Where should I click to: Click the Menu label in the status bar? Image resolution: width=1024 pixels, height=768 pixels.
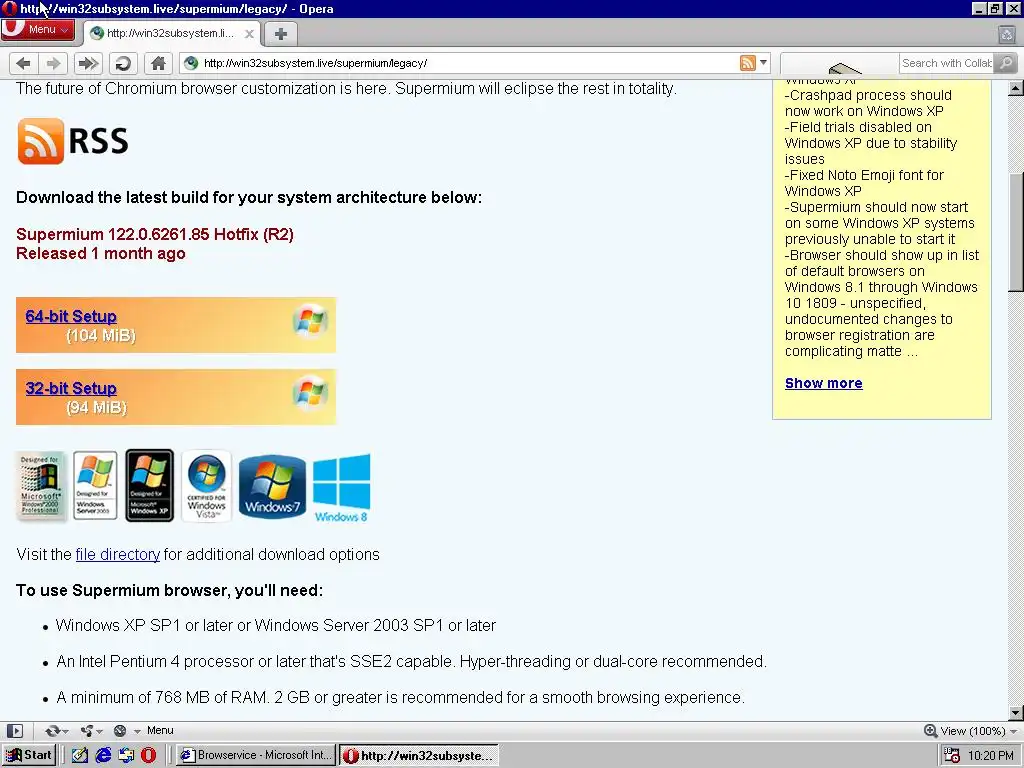pos(160,731)
